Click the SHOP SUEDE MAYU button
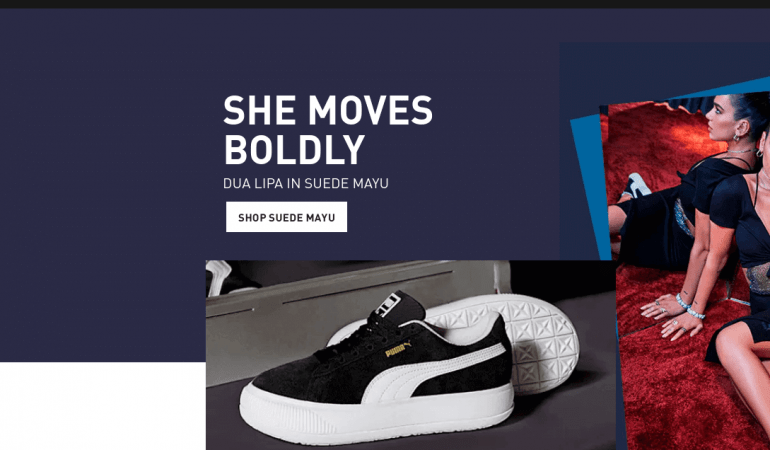Image resolution: width=770 pixels, height=450 pixels. 286,217
